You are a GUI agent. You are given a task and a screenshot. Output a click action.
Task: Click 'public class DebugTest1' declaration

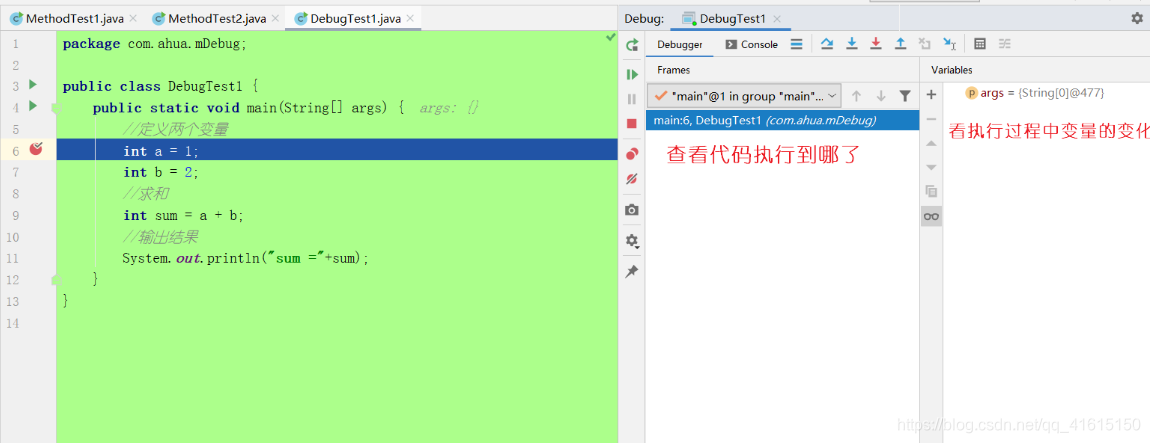pyautogui.click(x=160, y=87)
